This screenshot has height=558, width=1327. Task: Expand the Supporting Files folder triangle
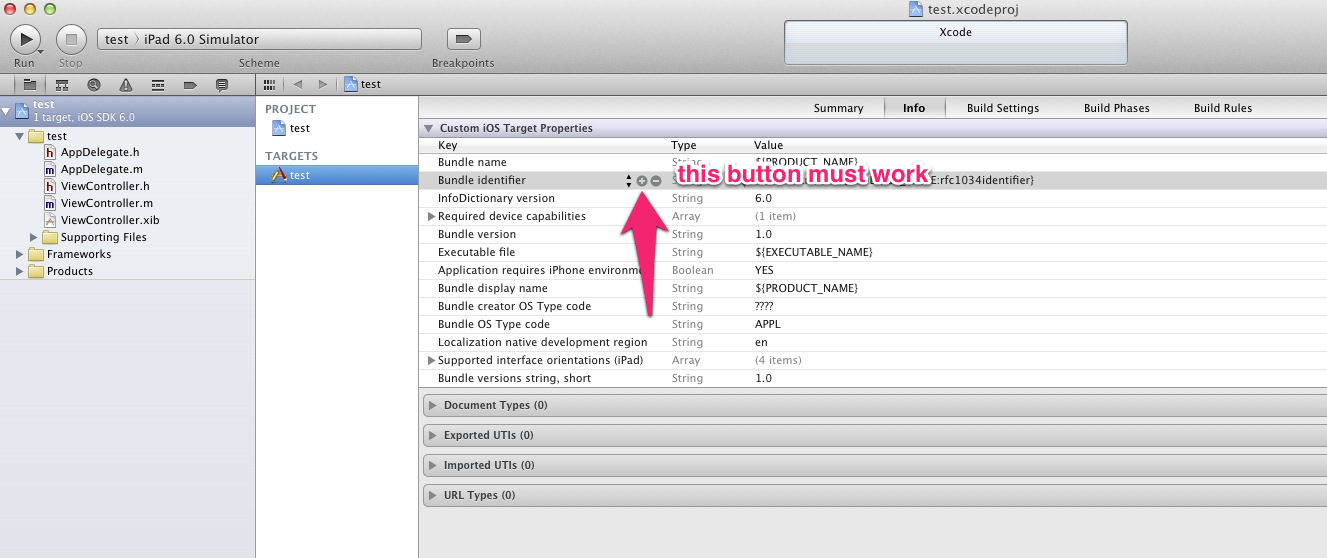pos(34,238)
